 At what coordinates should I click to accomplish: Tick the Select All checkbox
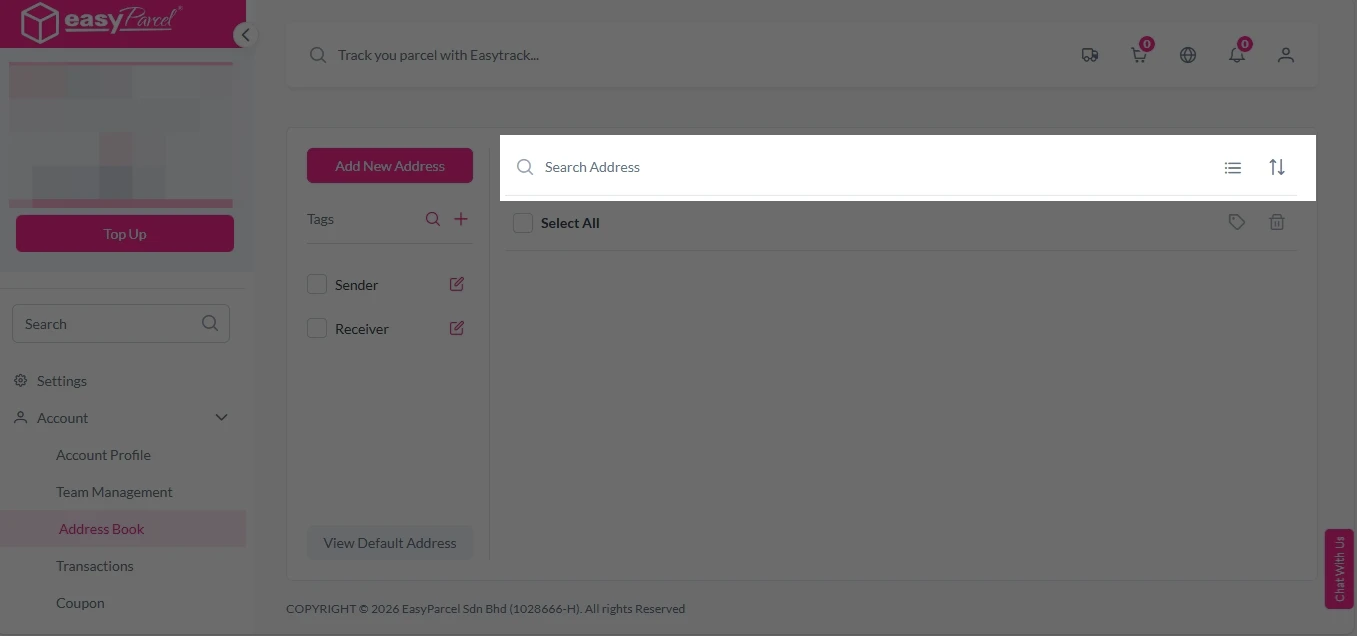(523, 223)
